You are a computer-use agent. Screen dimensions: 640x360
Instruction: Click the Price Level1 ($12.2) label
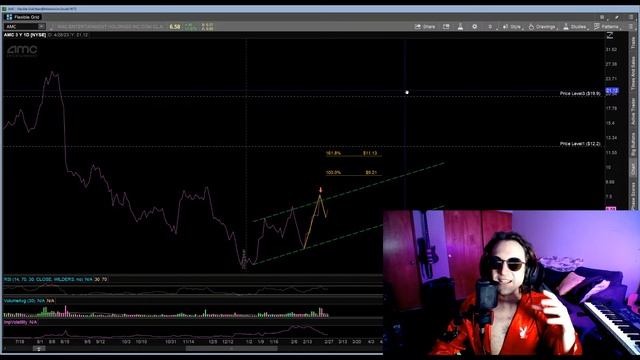pos(580,144)
